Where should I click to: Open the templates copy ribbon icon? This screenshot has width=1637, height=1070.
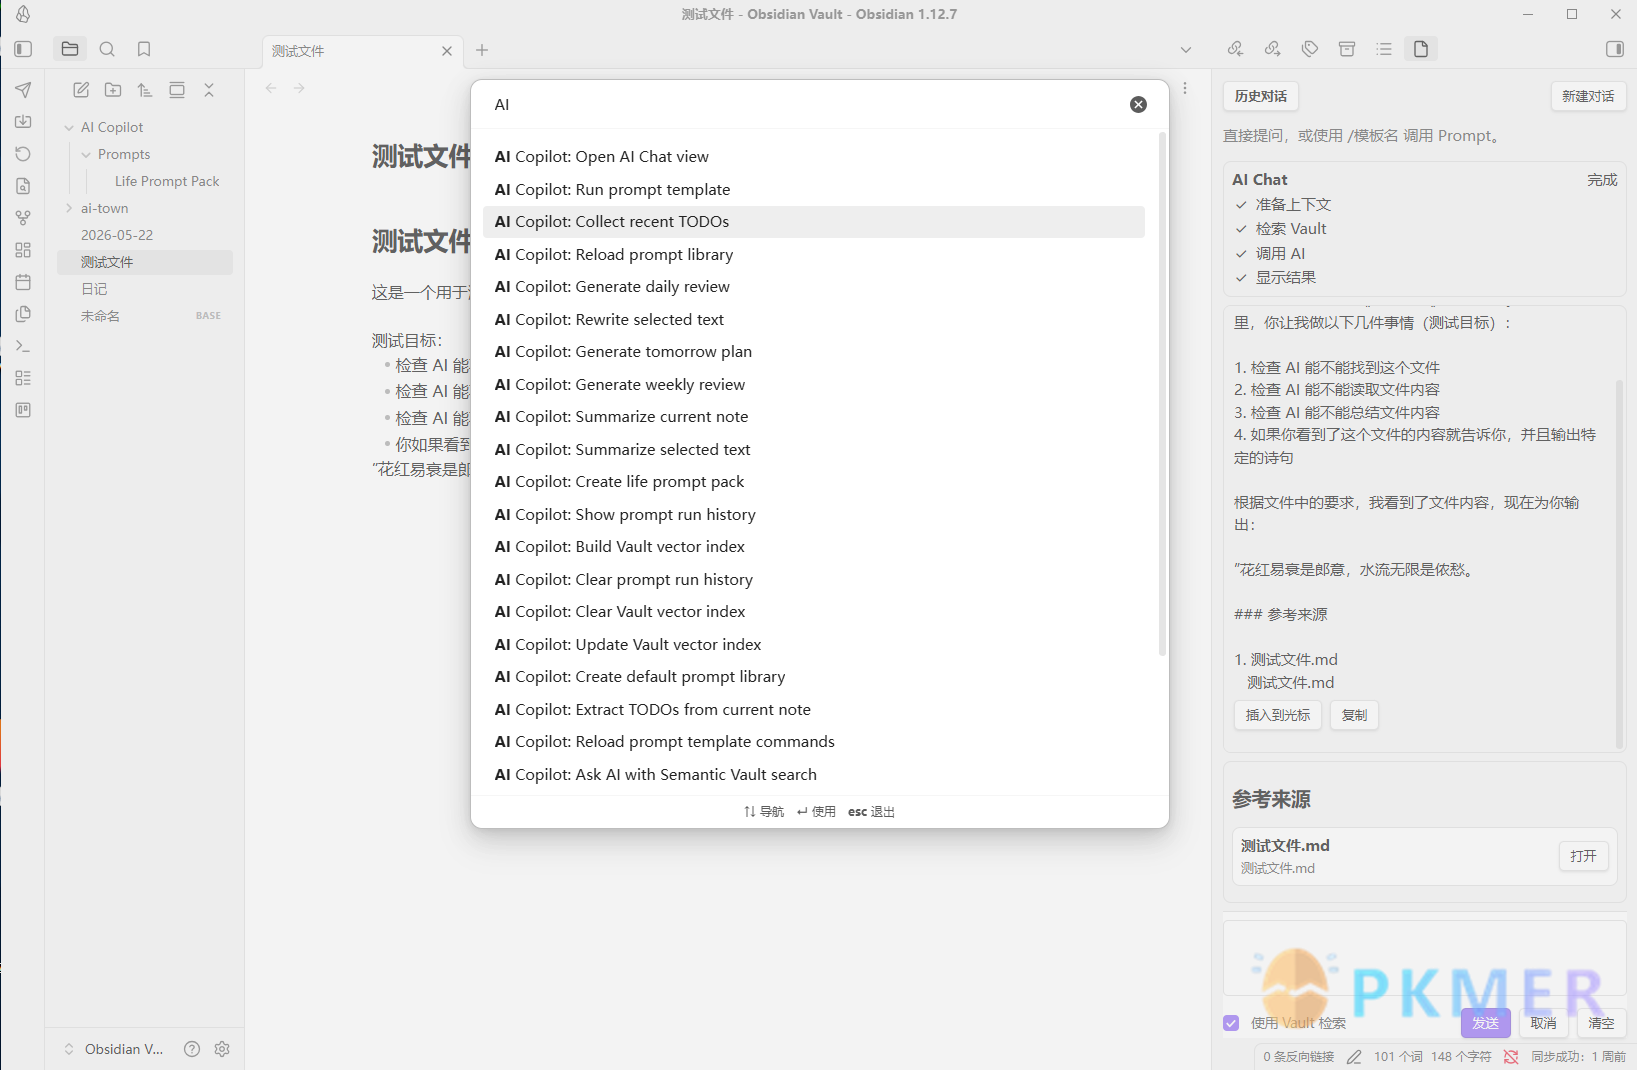point(23,314)
